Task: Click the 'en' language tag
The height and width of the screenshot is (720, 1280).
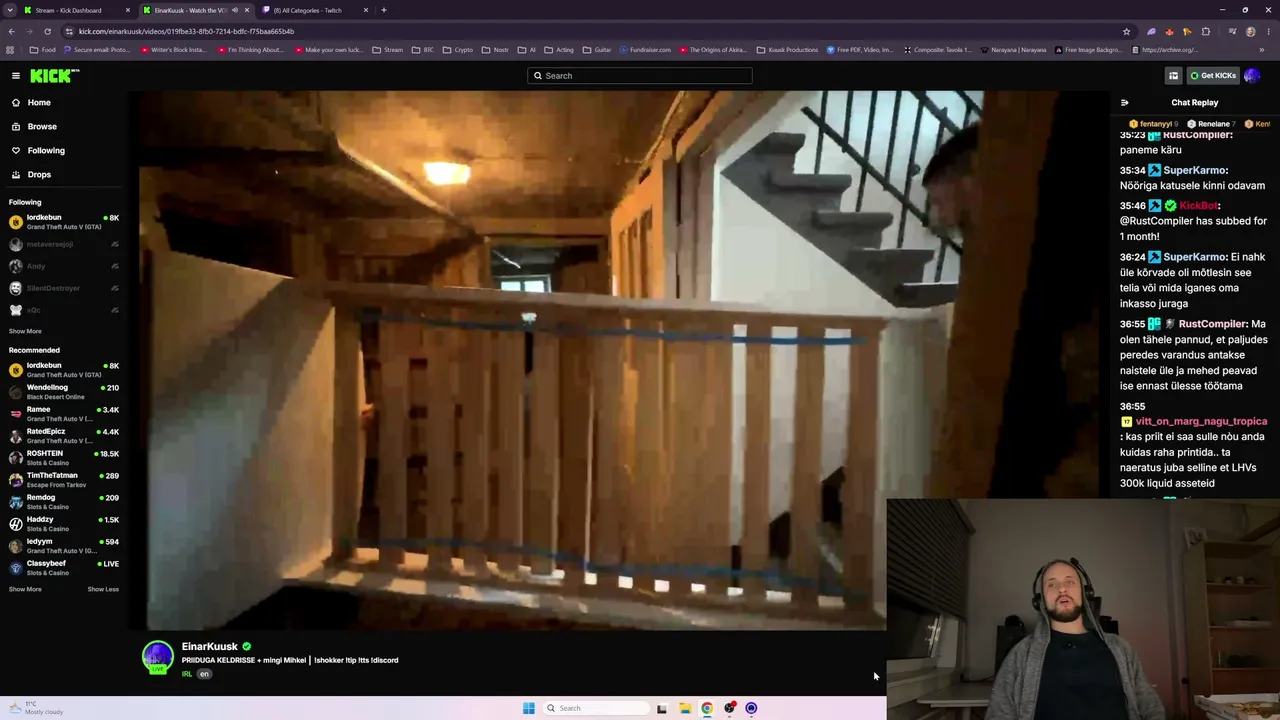Action: pyautogui.click(x=204, y=674)
